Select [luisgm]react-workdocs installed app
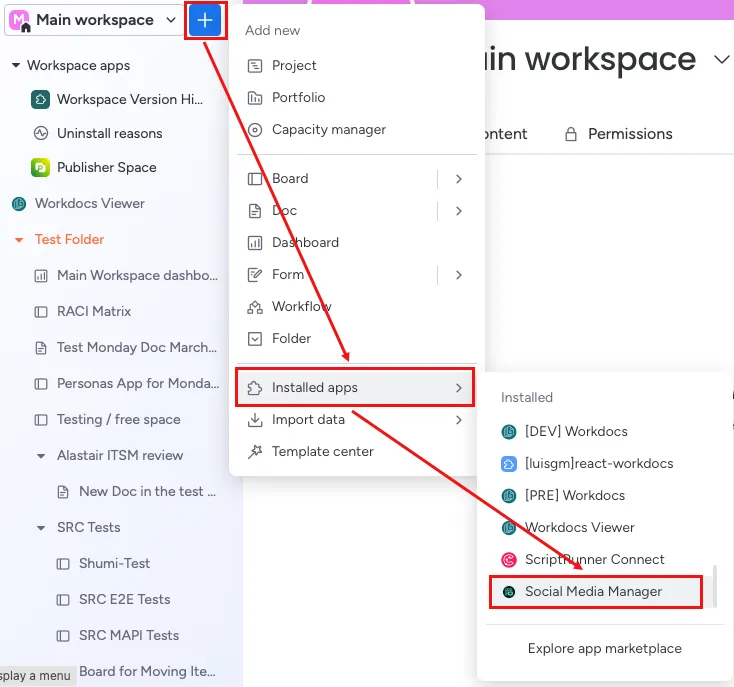The image size is (734, 687). point(601,464)
